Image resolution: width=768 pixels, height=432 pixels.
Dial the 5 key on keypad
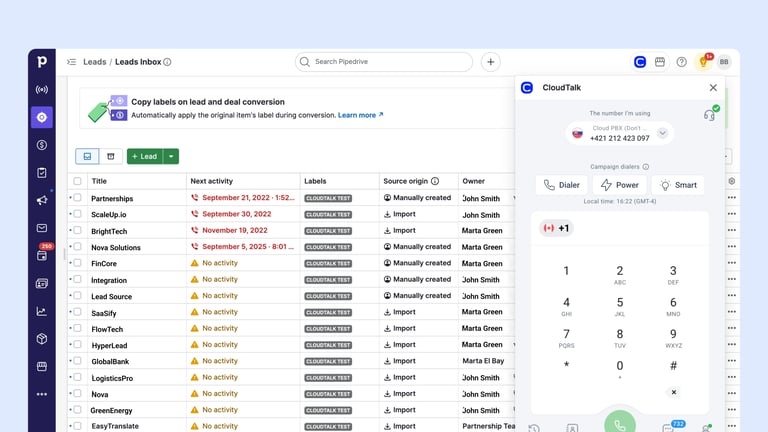point(620,307)
